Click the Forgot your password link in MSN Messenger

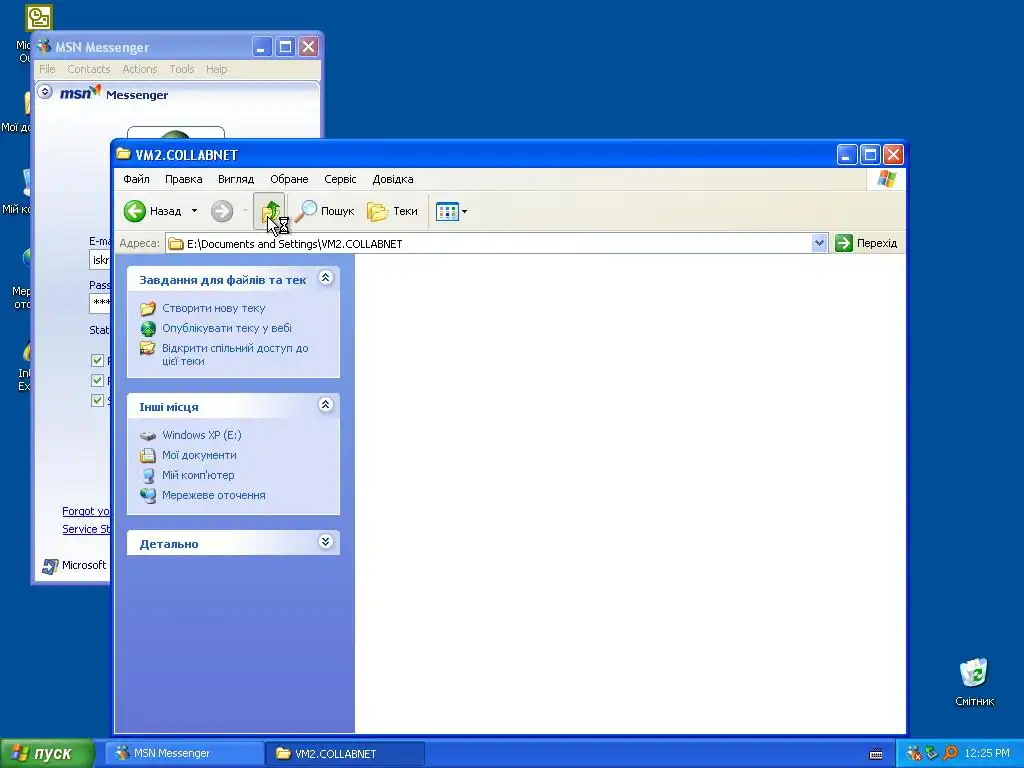pos(86,511)
